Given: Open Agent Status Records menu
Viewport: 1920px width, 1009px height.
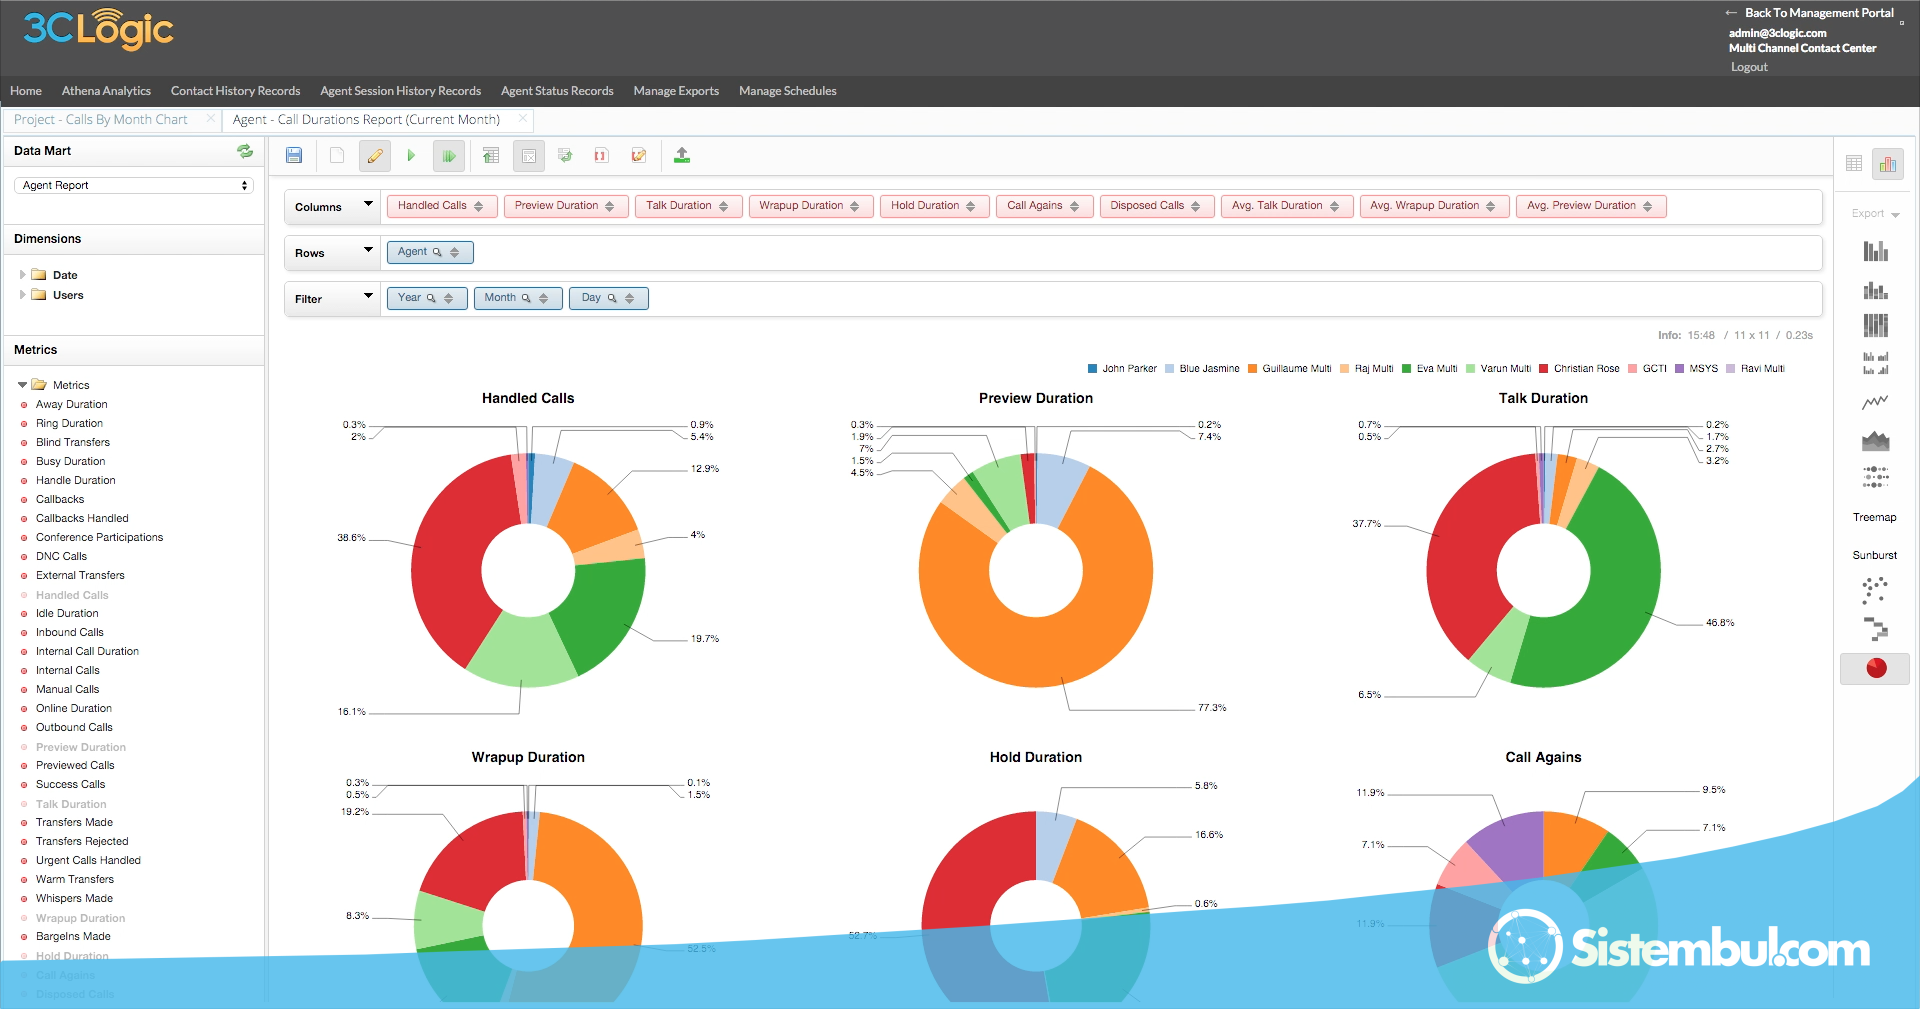Looking at the screenshot, I should [557, 91].
